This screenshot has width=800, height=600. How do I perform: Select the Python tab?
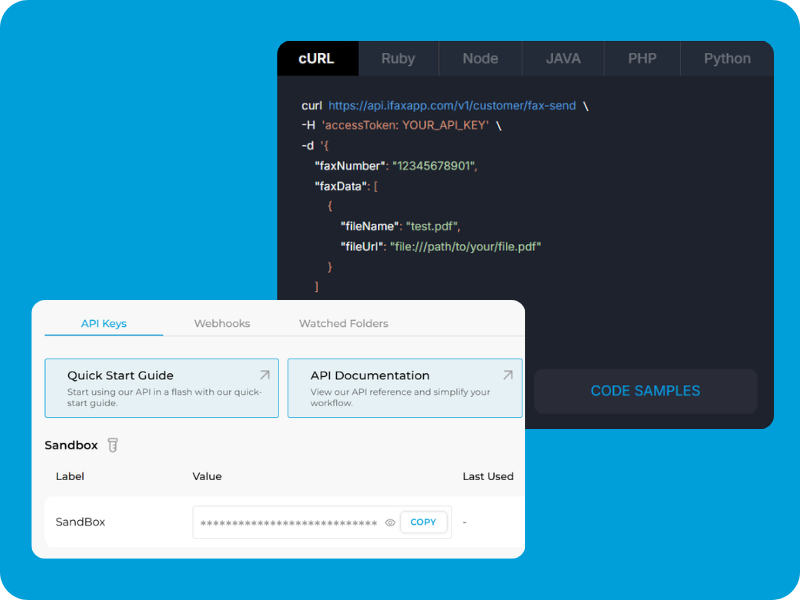coord(727,58)
